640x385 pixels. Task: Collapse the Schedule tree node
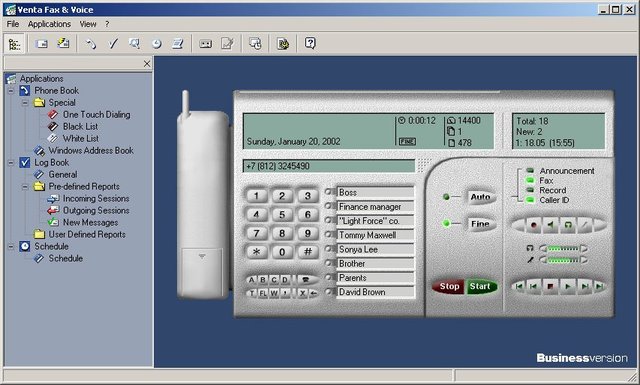[11, 247]
